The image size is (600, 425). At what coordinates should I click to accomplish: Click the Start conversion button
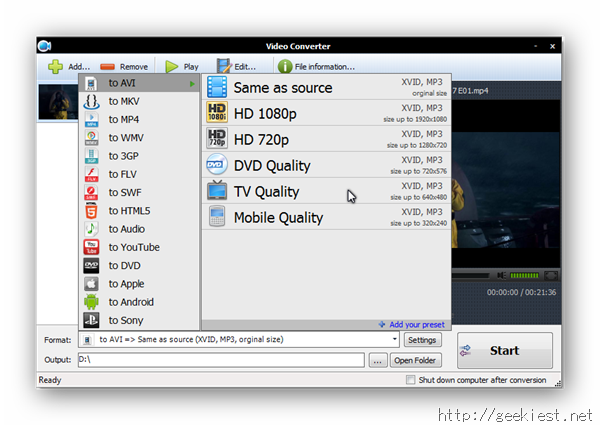click(x=504, y=351)
